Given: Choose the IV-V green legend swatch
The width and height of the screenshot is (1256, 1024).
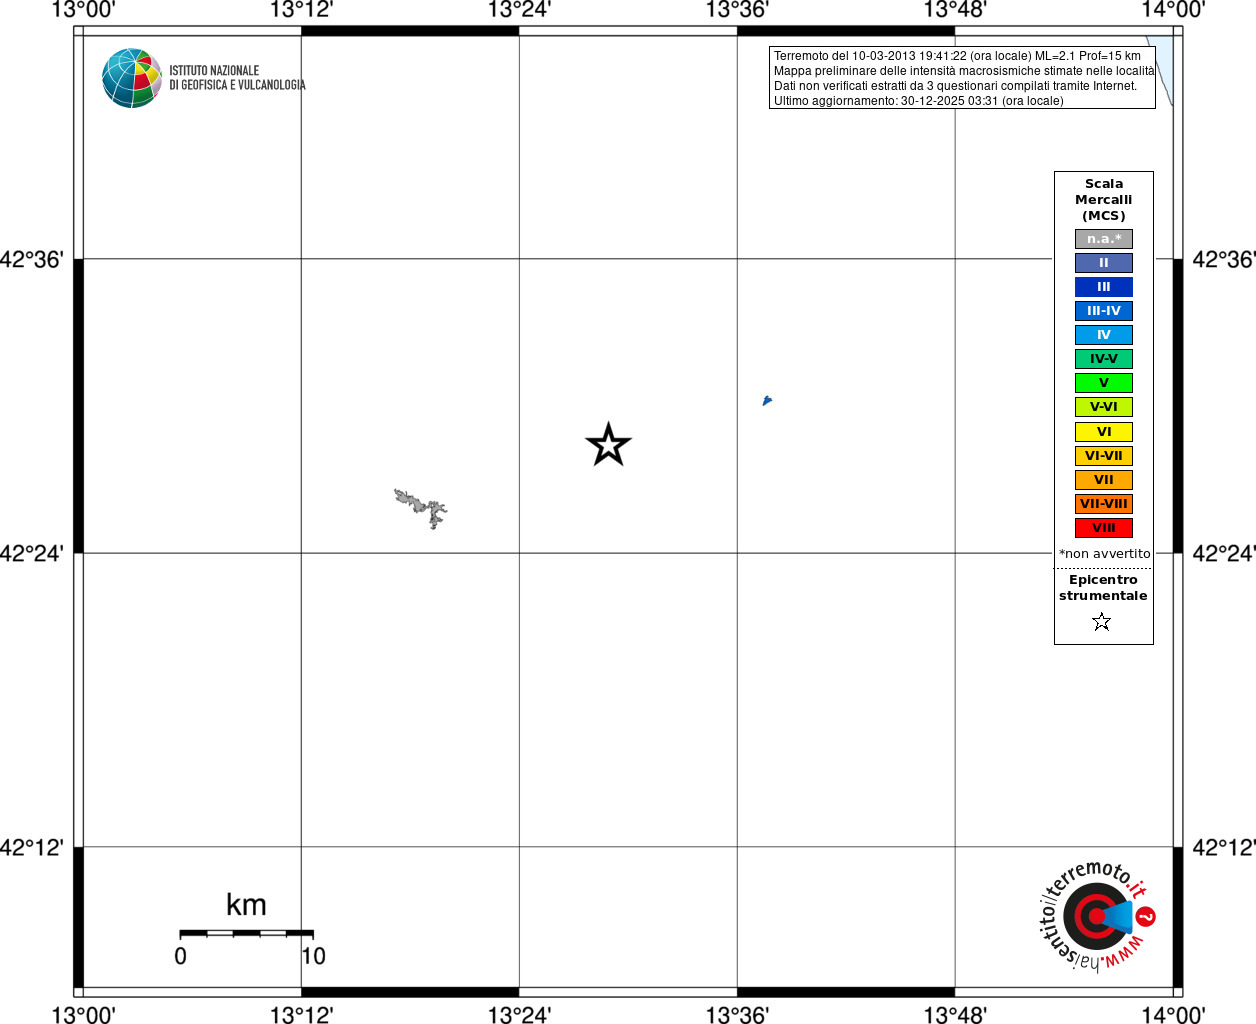Looking at the screenshot, I should (x=1104, y=359).
